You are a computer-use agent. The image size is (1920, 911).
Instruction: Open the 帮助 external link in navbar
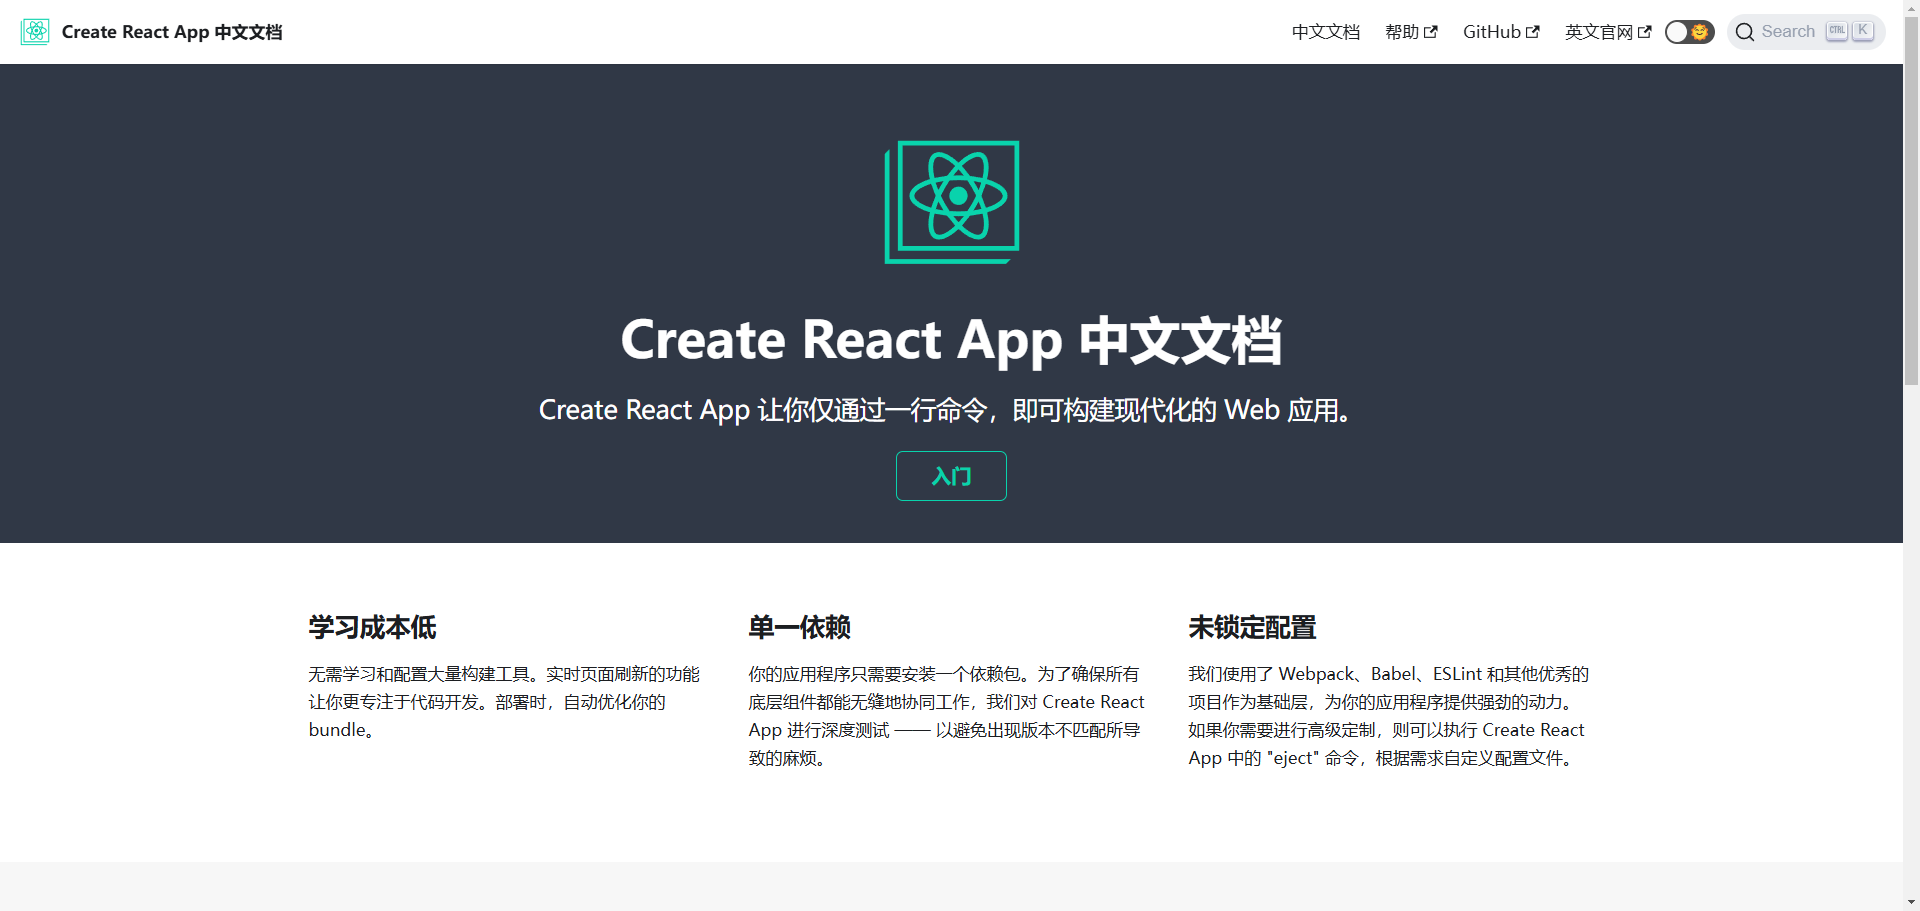point(1411,32)
